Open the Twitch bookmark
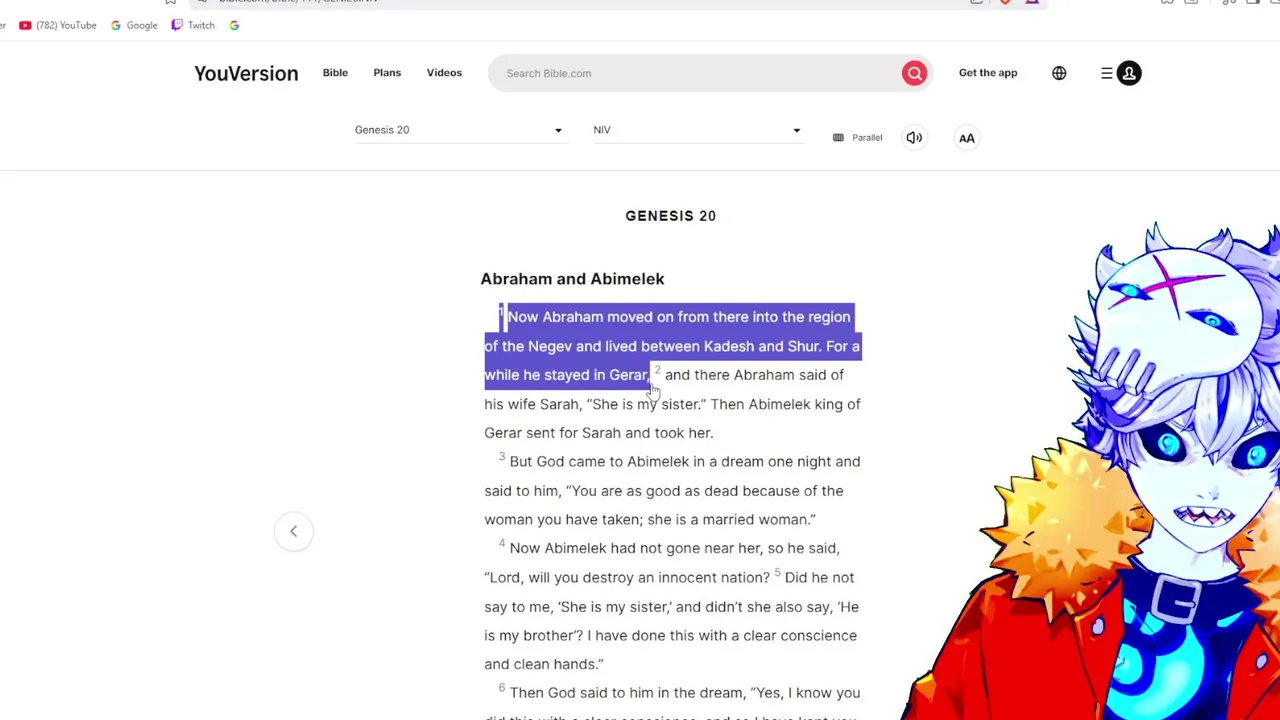Screen dimensions: 1280x720 193,25
